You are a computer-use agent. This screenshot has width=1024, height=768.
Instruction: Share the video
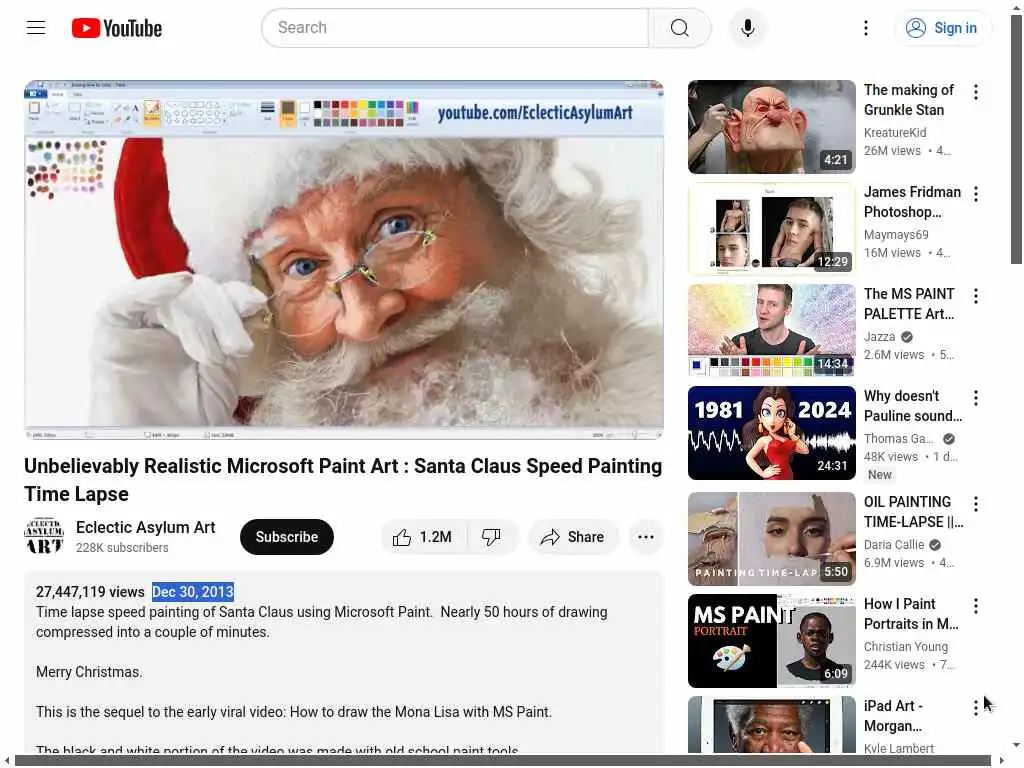(572, 537)
